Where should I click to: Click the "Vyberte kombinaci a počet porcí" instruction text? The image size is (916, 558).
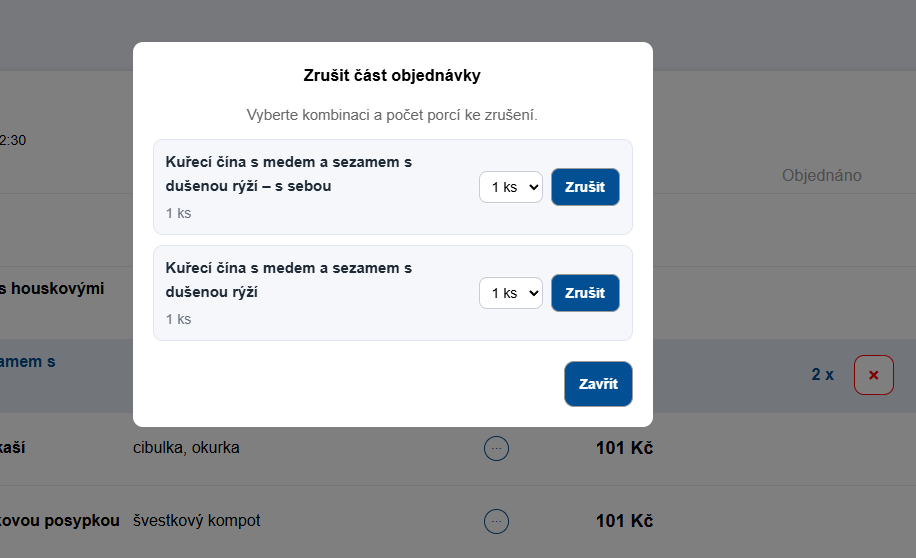tap(392, 115)
